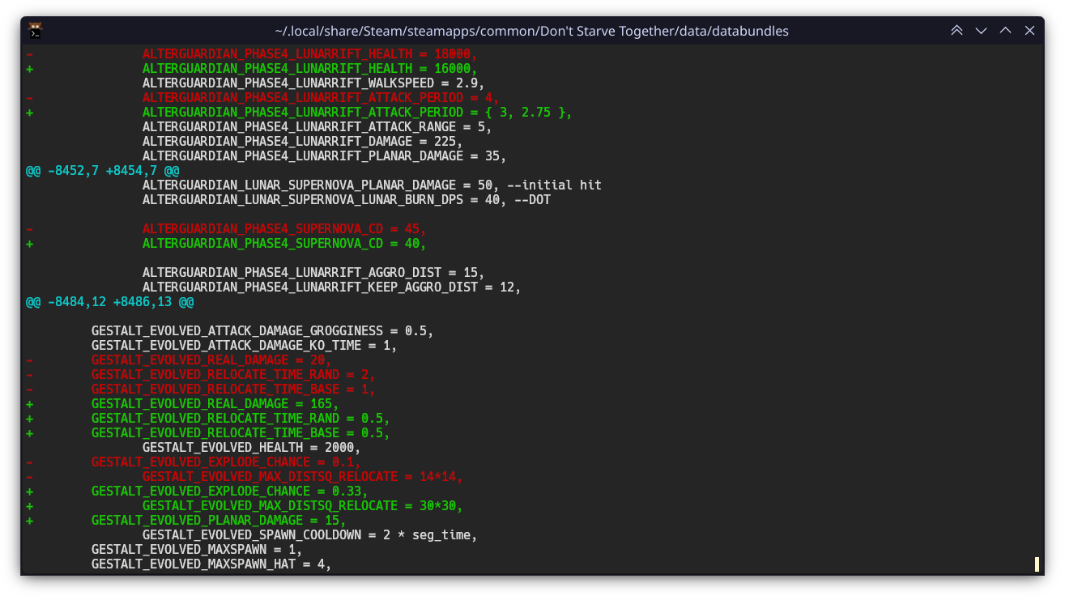Click the hunk header @@ -8452,7 +8454,7 @@

click(102, 171)
